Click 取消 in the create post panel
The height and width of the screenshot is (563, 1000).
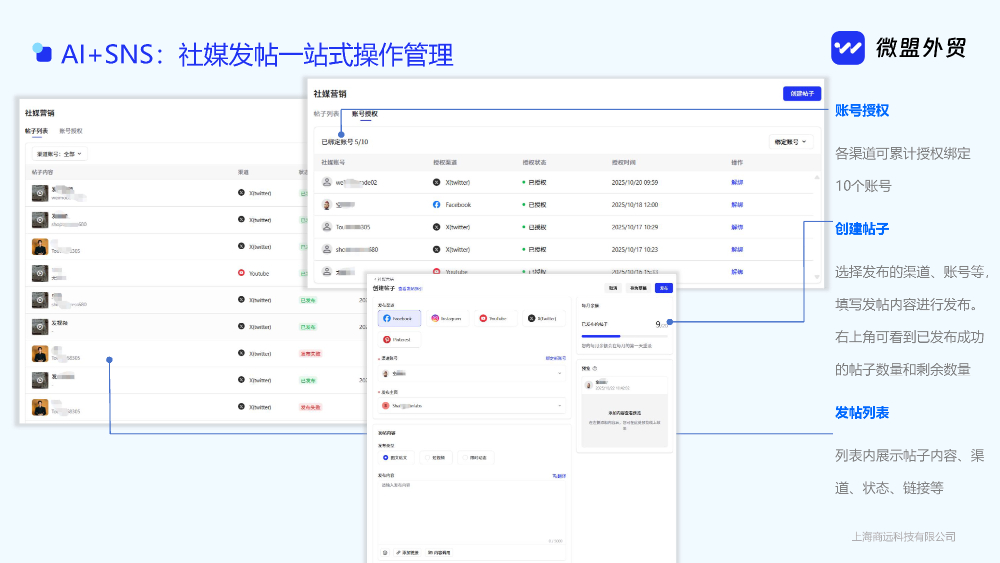coord(613,288)
